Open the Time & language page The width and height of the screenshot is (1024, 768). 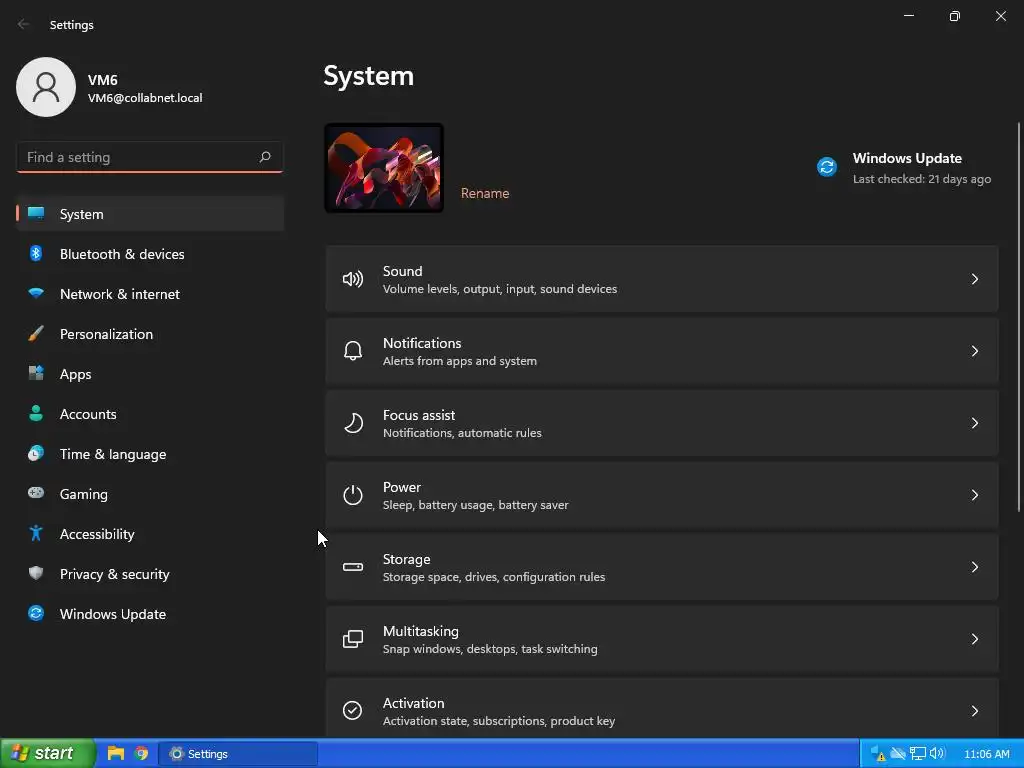click(150, 454)
